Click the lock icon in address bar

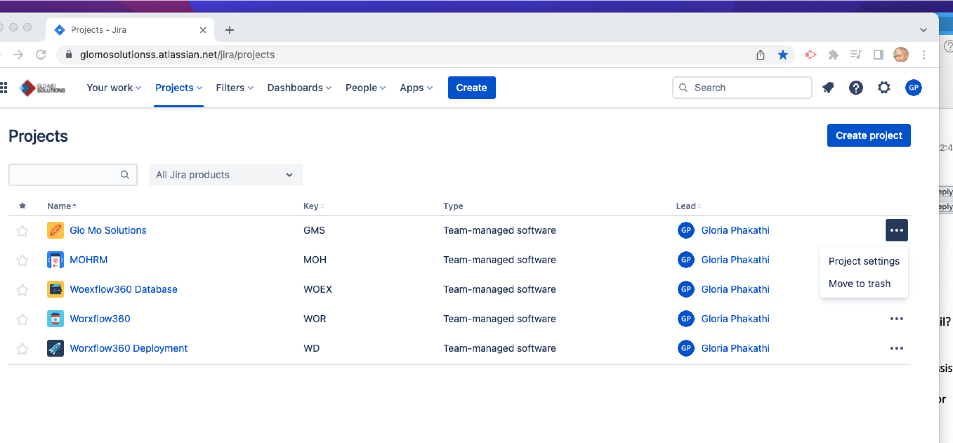click(x=69, y=55)
